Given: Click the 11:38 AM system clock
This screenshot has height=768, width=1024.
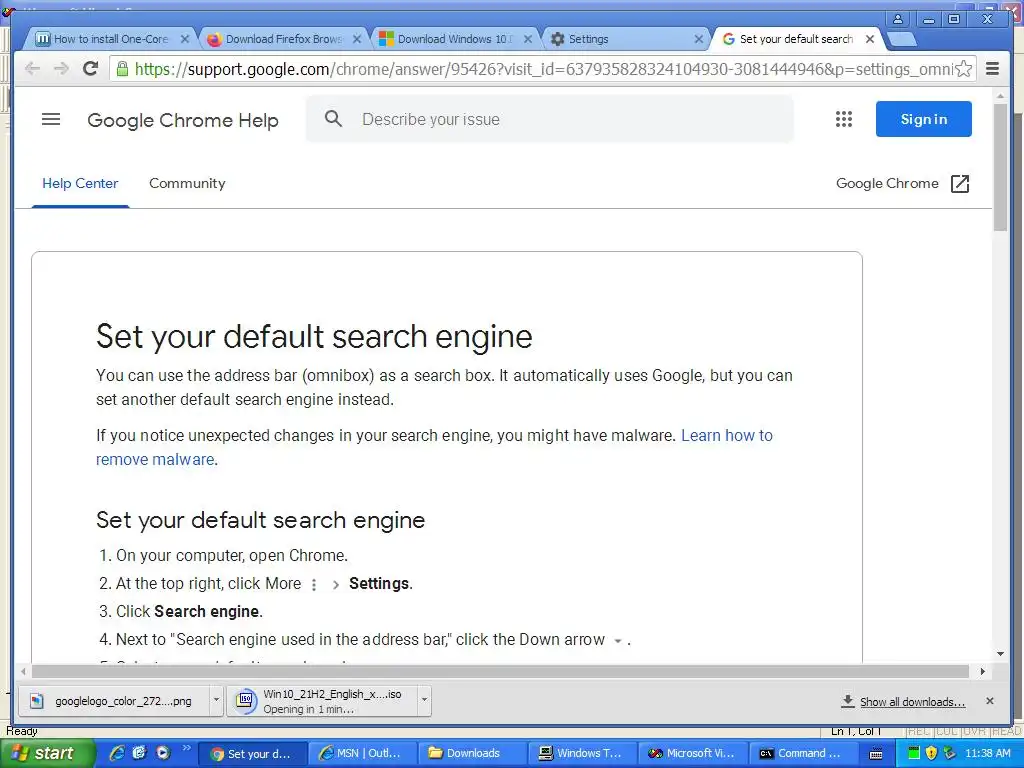Looking at the screenshot, I should click(x=987, y=753).
